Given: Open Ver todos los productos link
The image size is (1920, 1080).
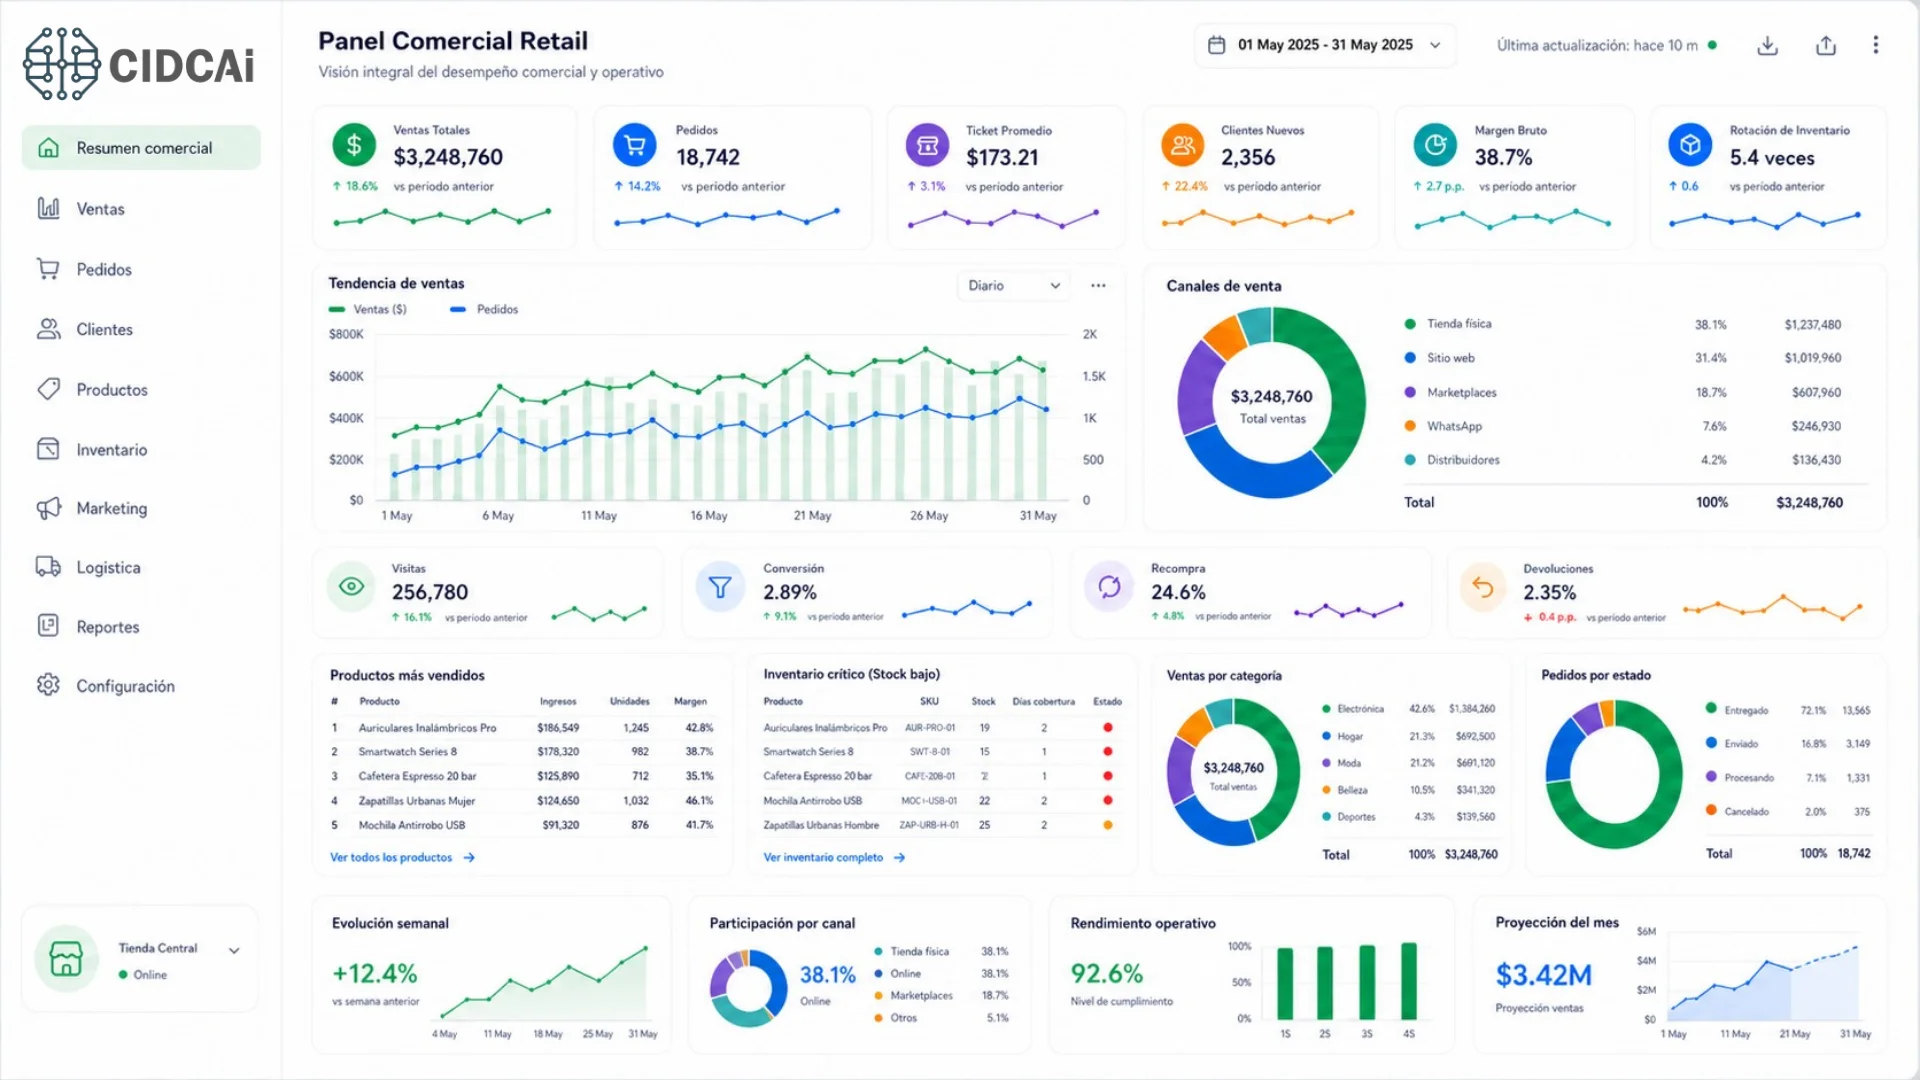Looking at the screenshot, I should coord(402,857).
